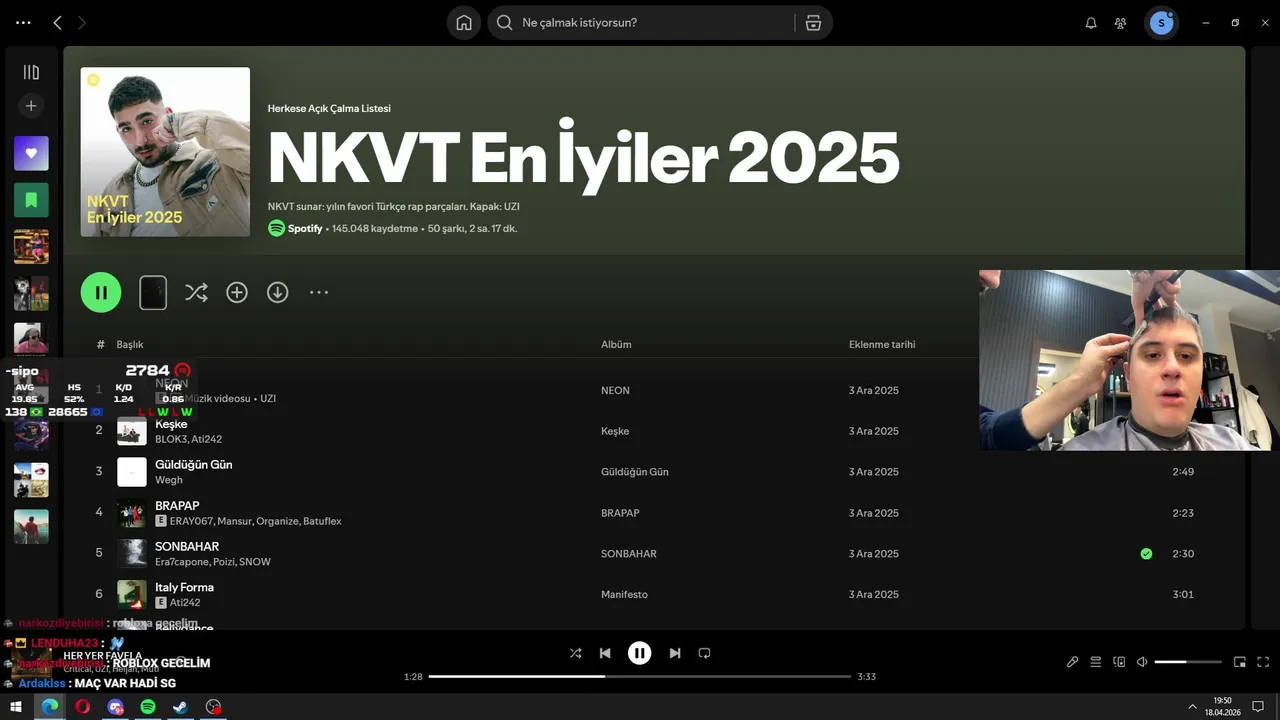The width and height of the screenshot is (1280, 720).
Task: Open the play queue
Action: (1095, 662)
